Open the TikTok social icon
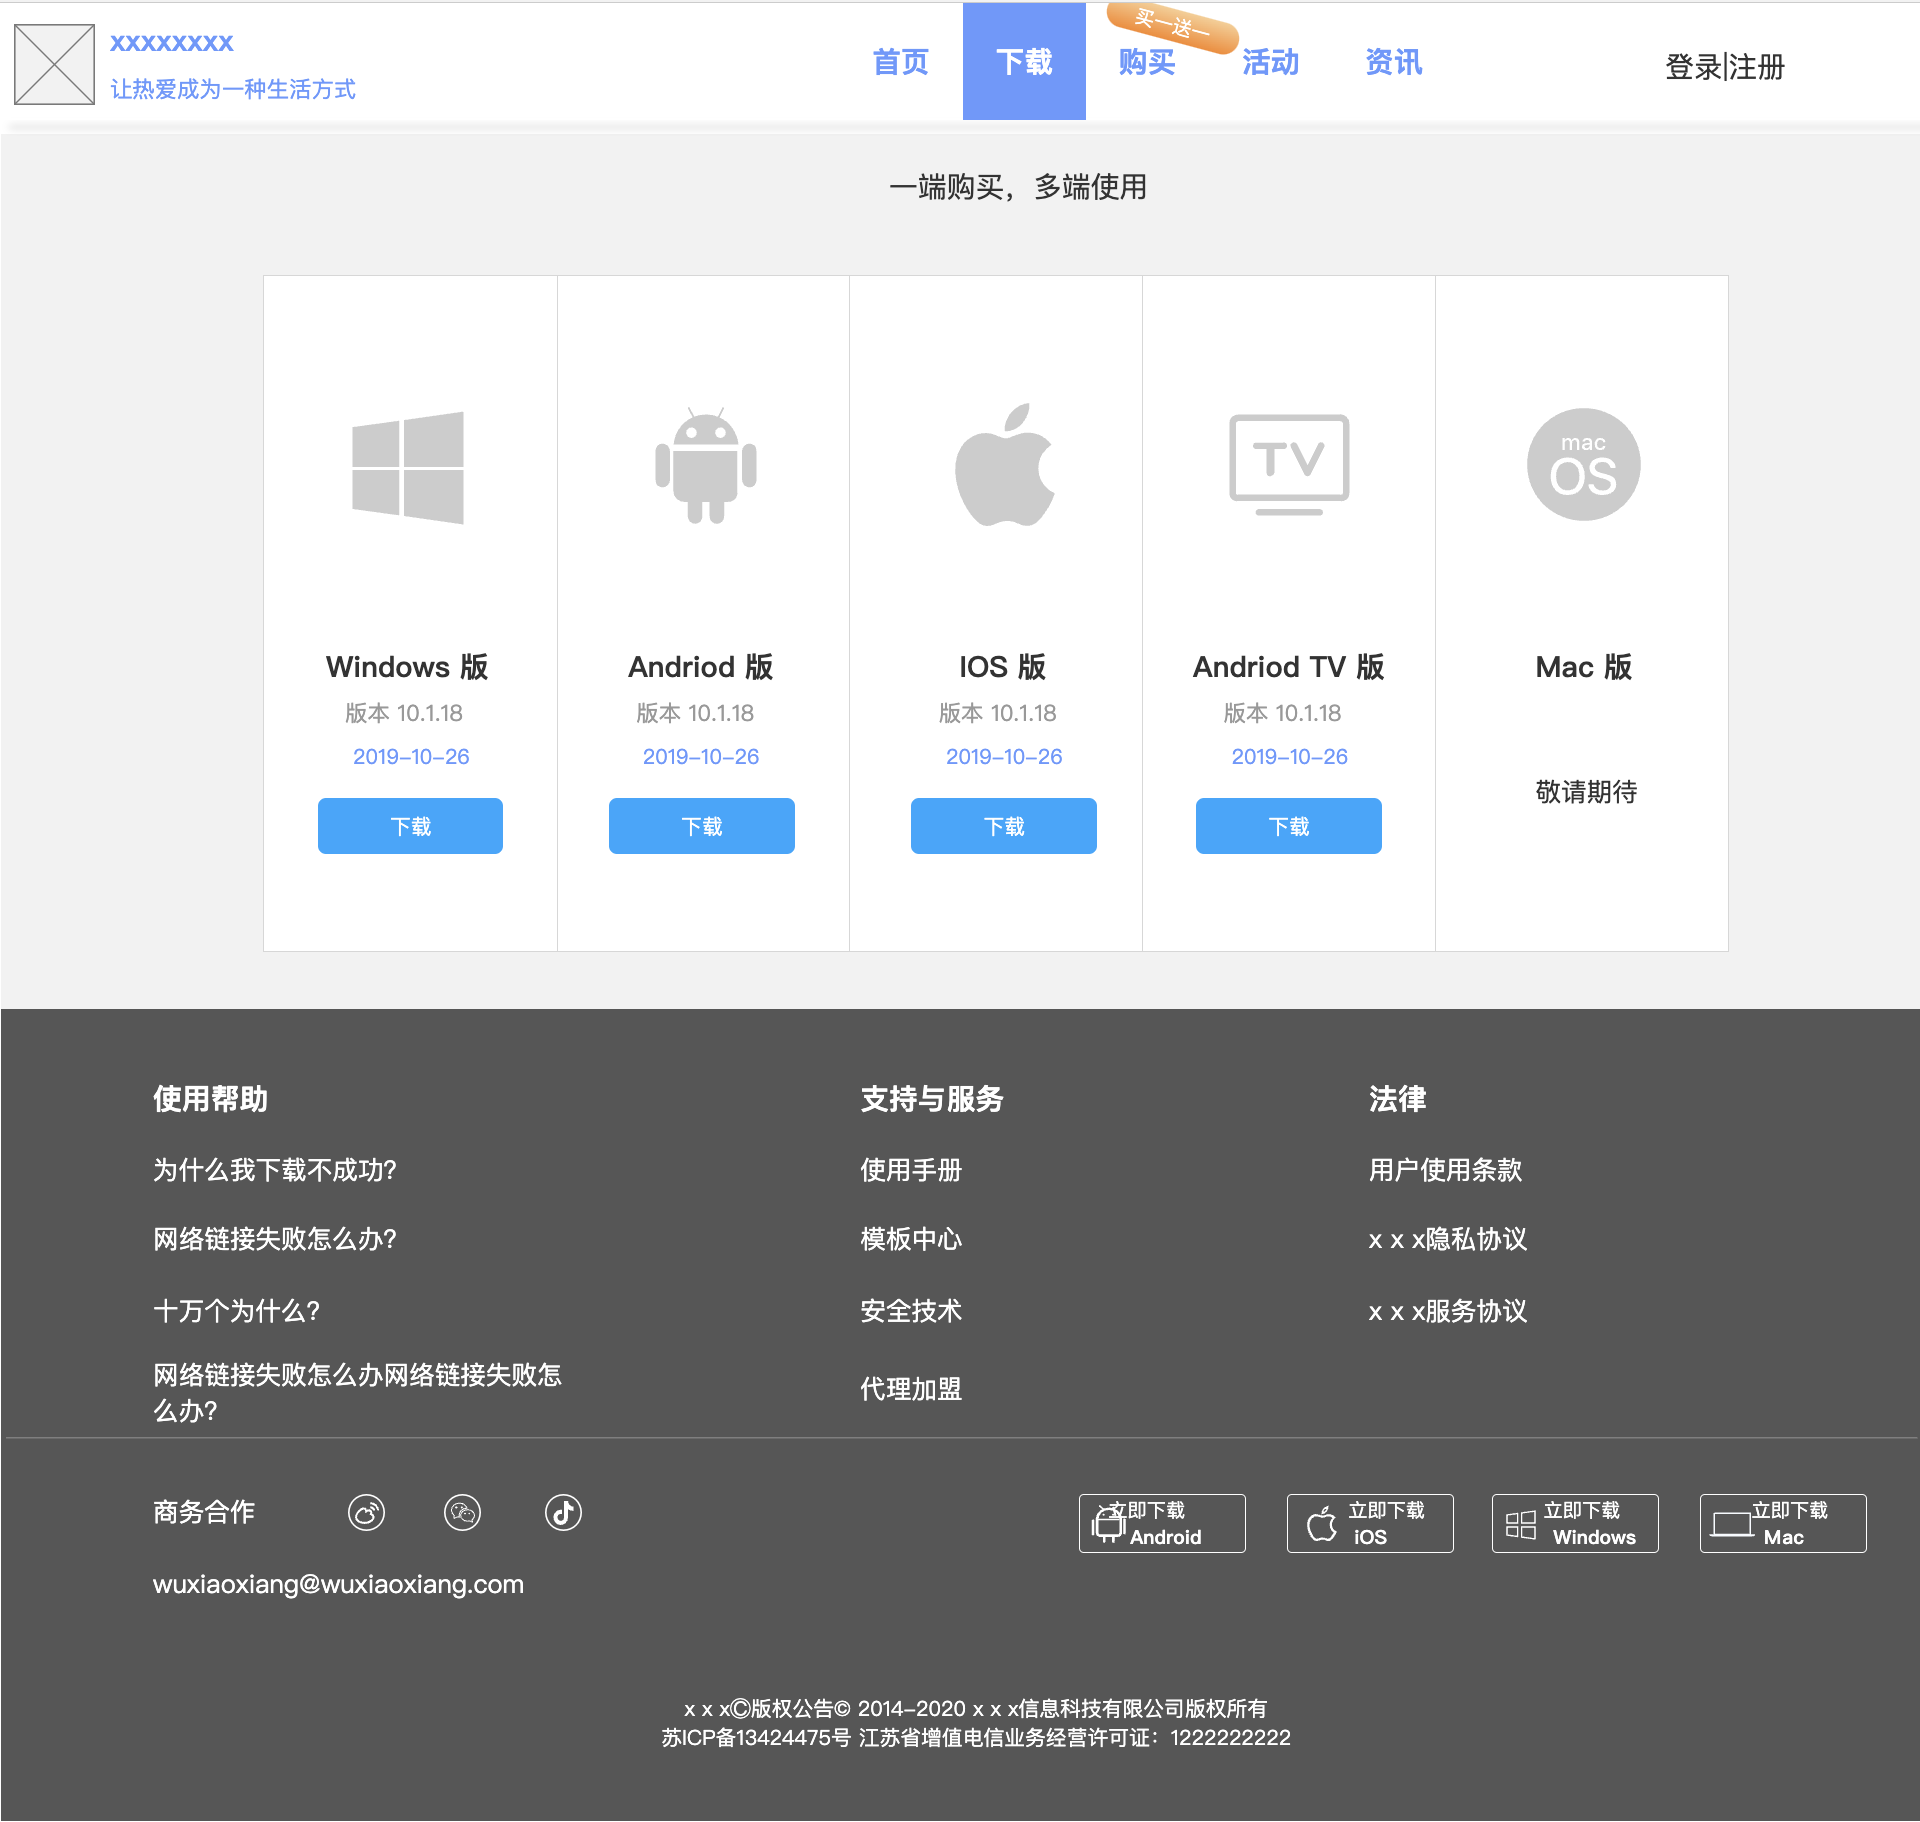1920x1822 pixels. click(x=563, y=1512)
